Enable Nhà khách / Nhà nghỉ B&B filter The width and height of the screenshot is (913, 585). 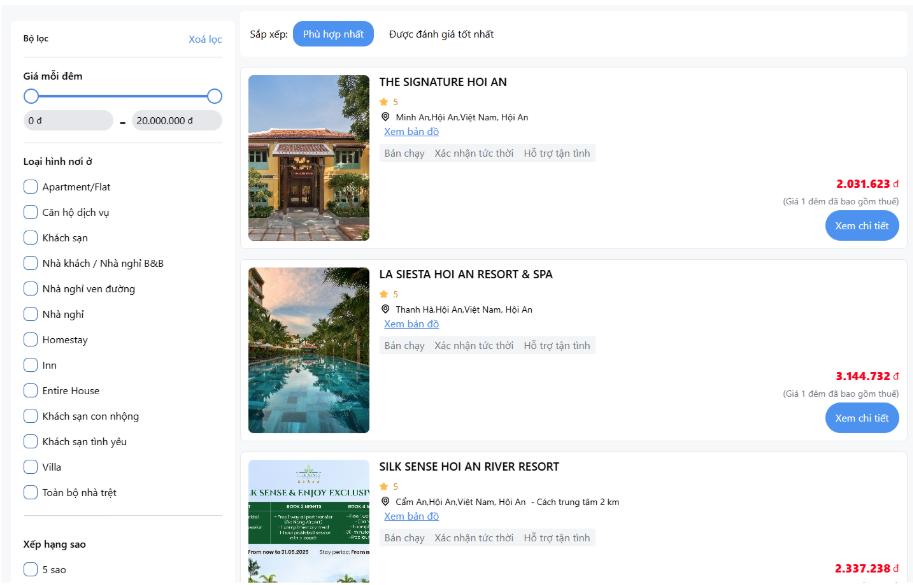pyautogui.click(x=30, y=263)
